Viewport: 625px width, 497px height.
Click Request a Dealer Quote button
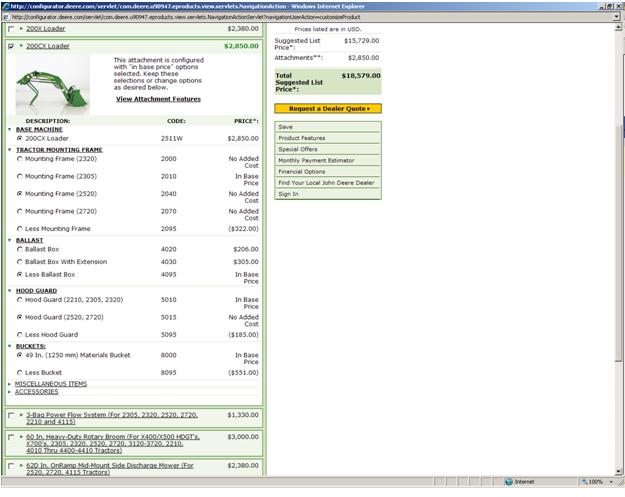pyautogui.click(x=328, y=109)
